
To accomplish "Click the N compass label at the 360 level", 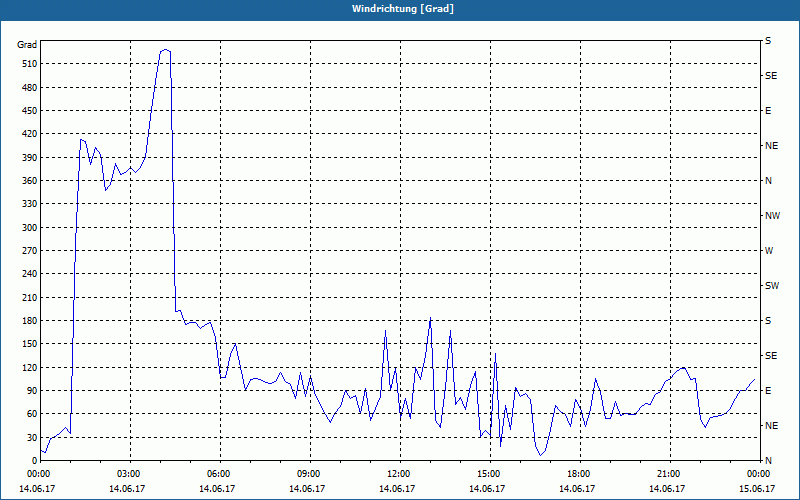I will 768,181.
